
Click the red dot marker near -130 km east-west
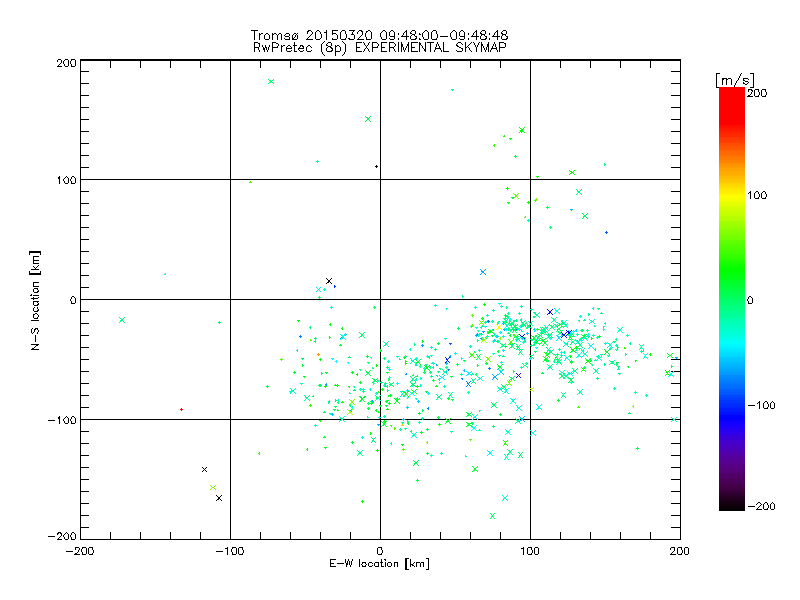click(181, 410)
